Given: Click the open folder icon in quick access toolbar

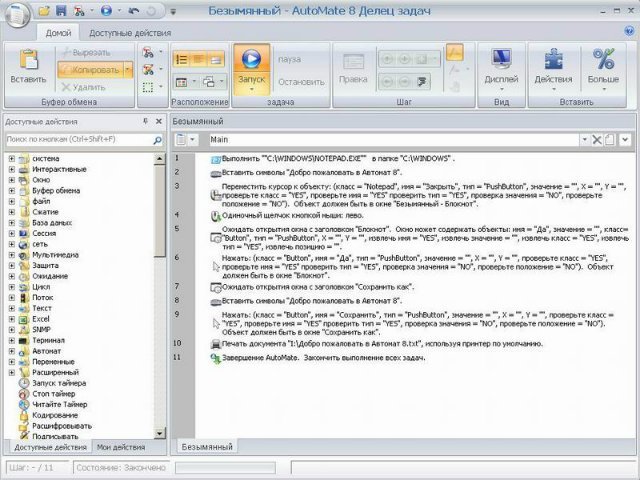Looking at the screenshot, I should (x=44, y=11).
